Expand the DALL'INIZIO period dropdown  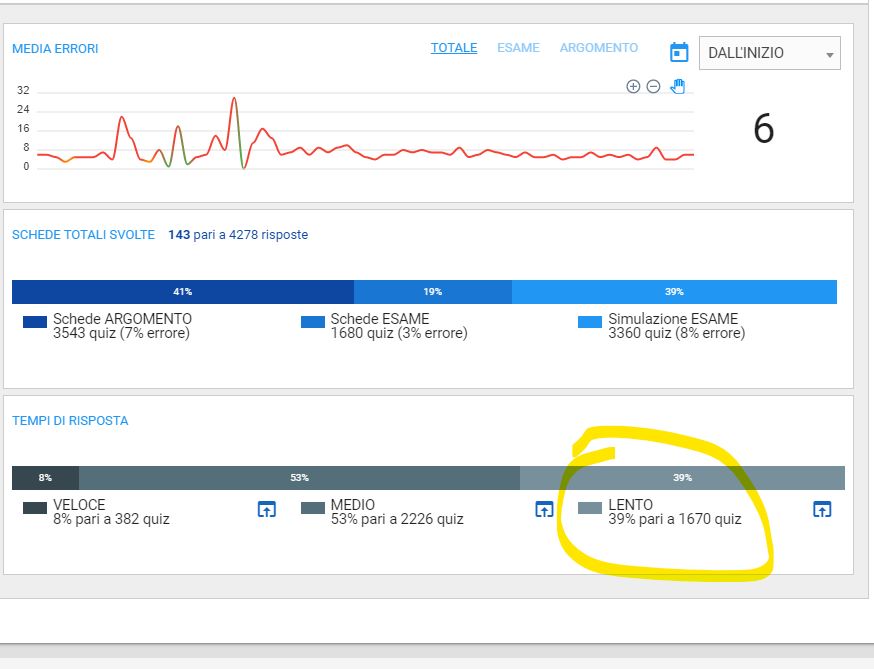(769, 53)
